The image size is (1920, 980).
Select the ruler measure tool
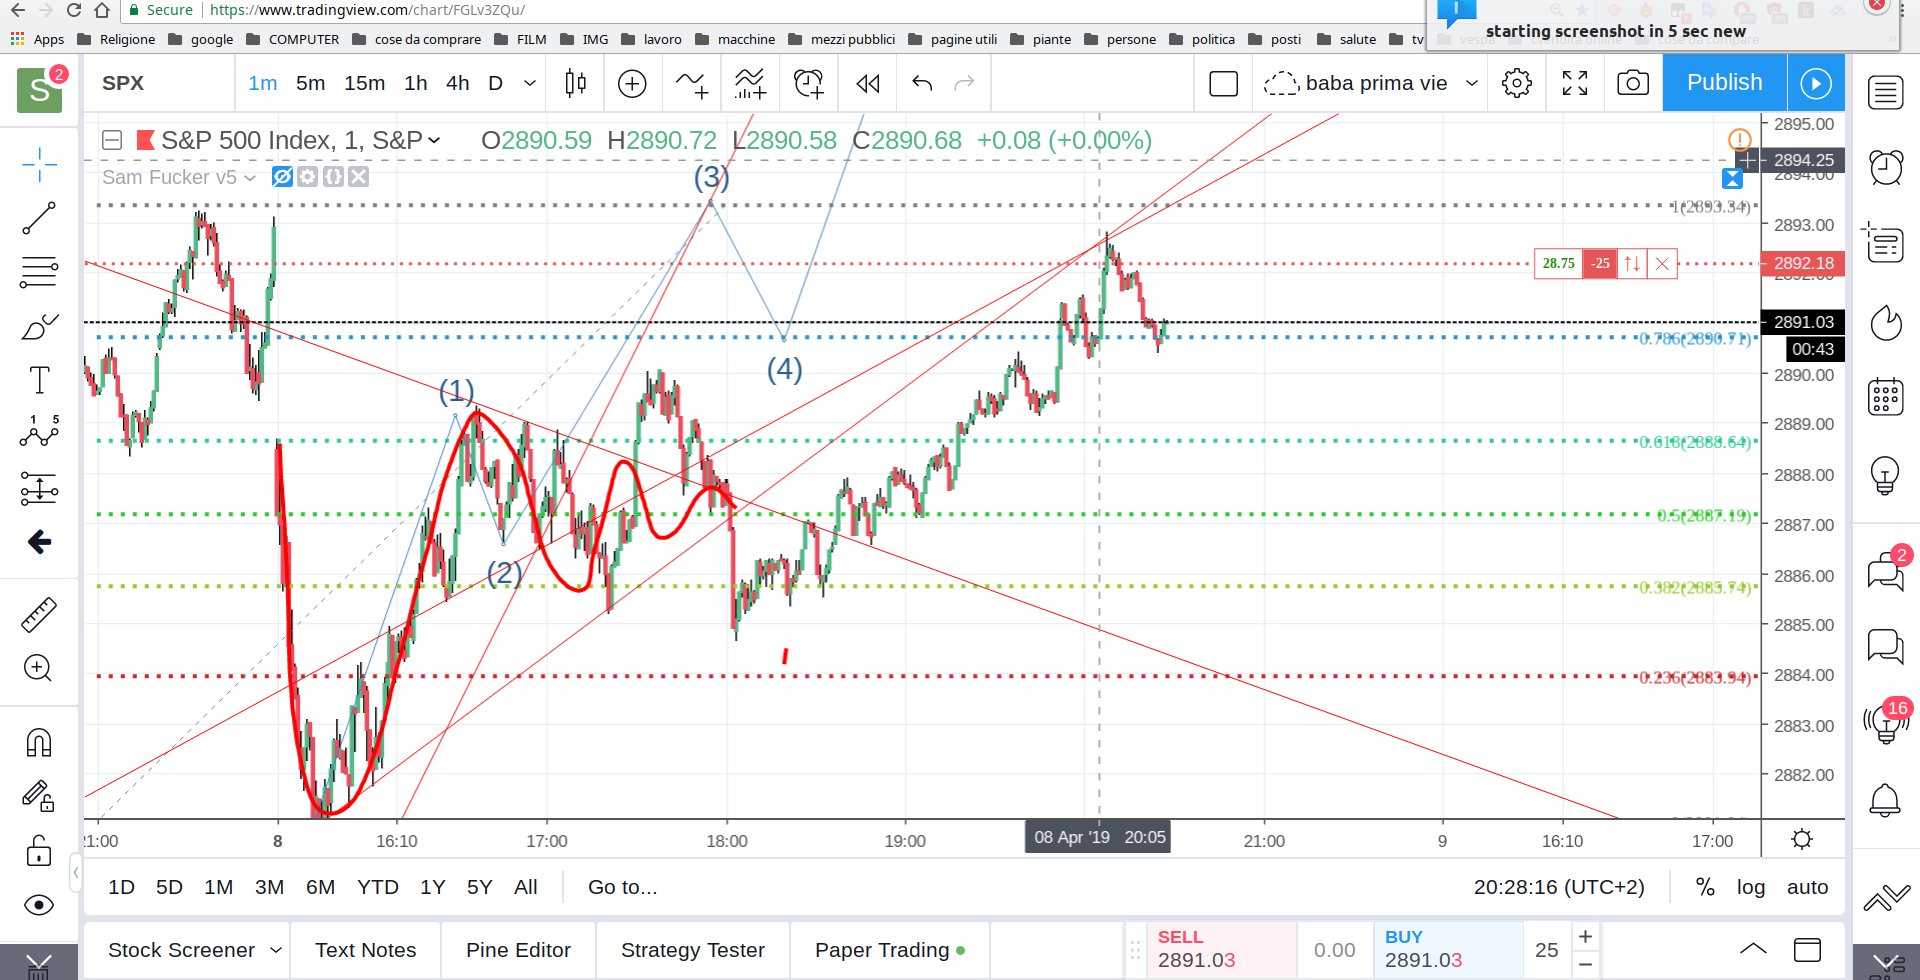(39, 615)
